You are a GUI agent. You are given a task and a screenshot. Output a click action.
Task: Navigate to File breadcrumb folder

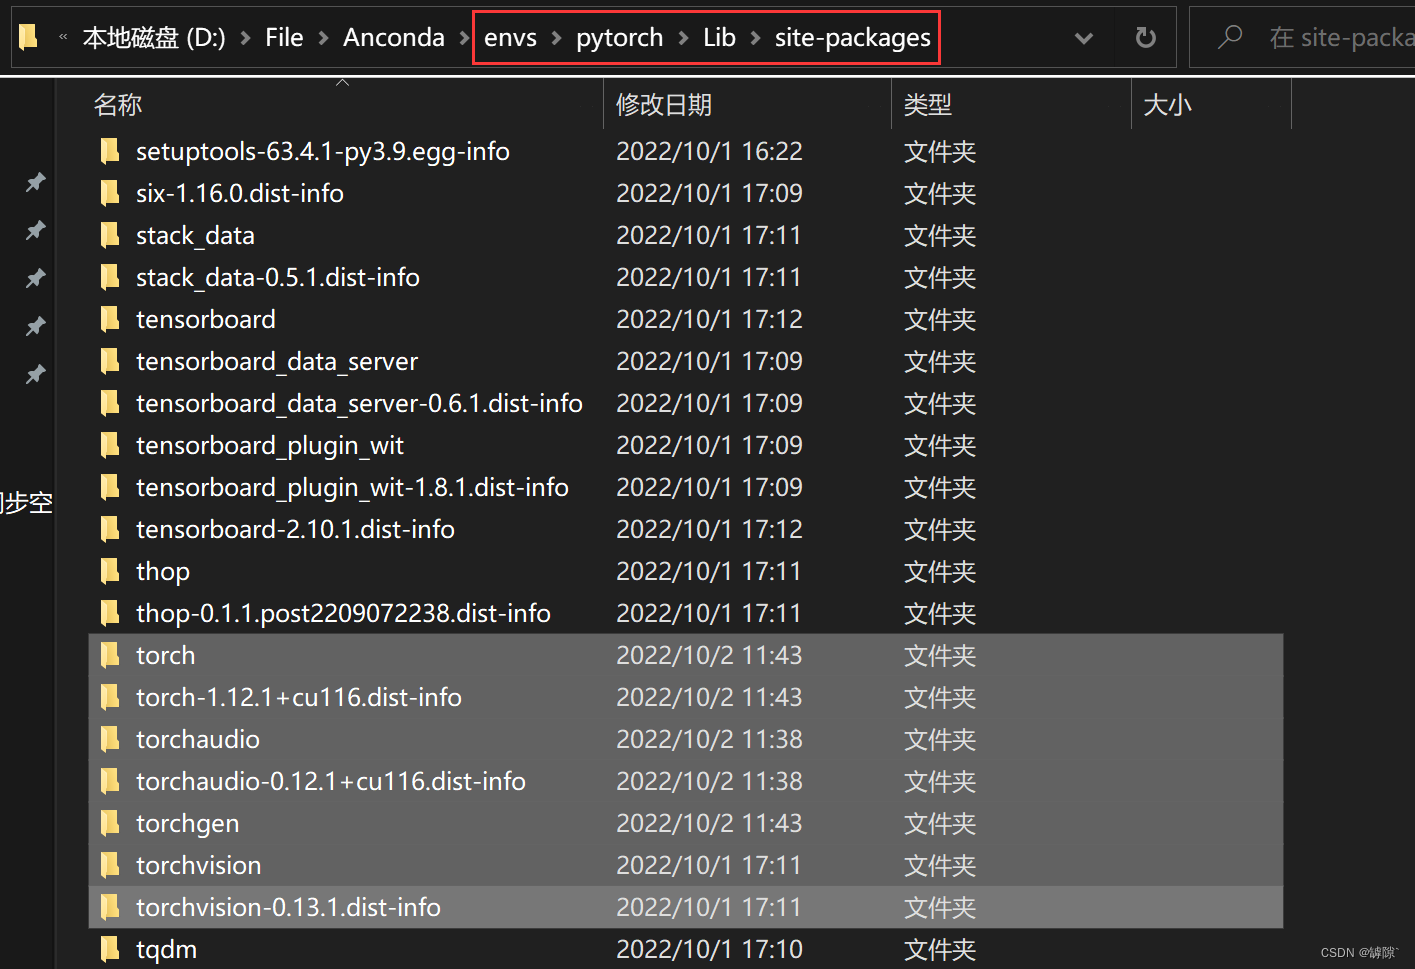click(x=284, y=38)
